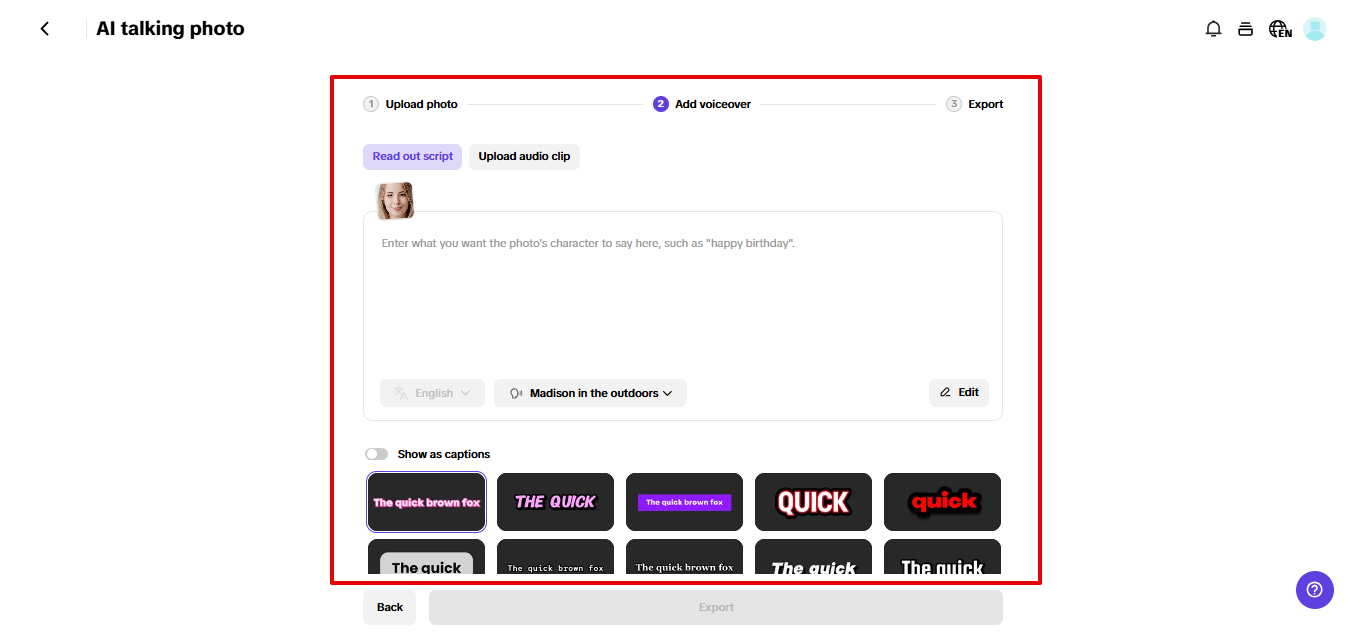
Task: Toggle the Show as captions switch
Action: point(377,454)
